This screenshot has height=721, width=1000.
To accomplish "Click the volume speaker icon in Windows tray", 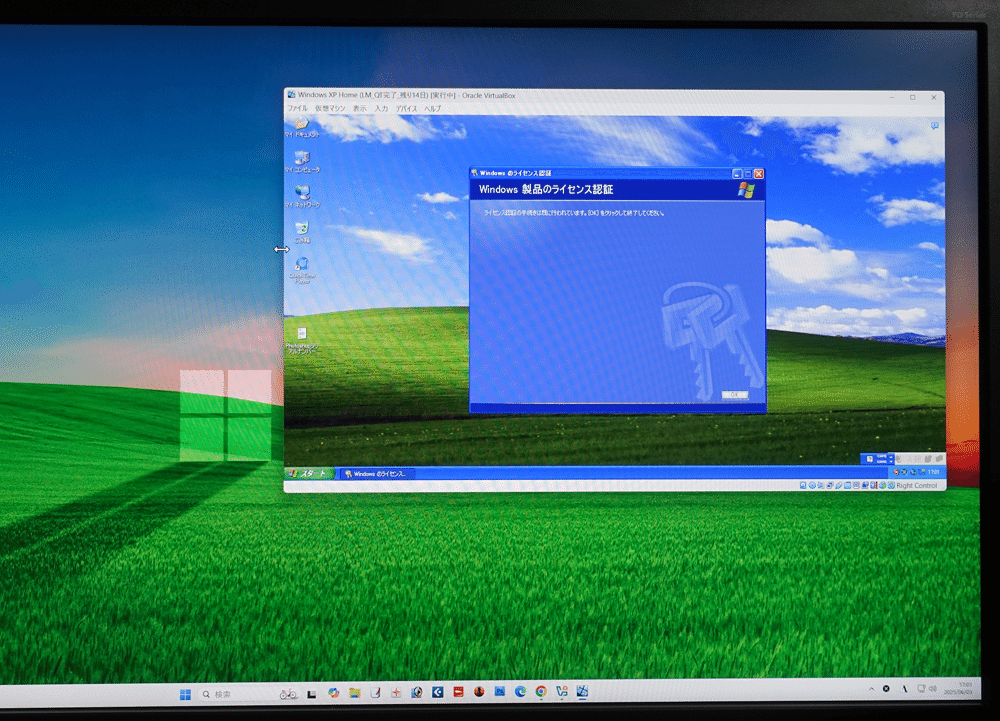I will (932, 689).
